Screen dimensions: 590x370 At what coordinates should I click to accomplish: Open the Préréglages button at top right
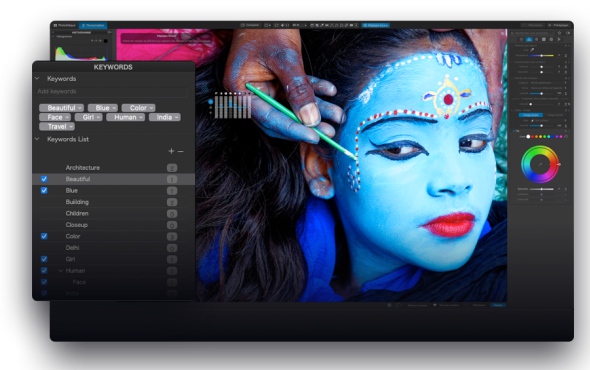point(558,25)
